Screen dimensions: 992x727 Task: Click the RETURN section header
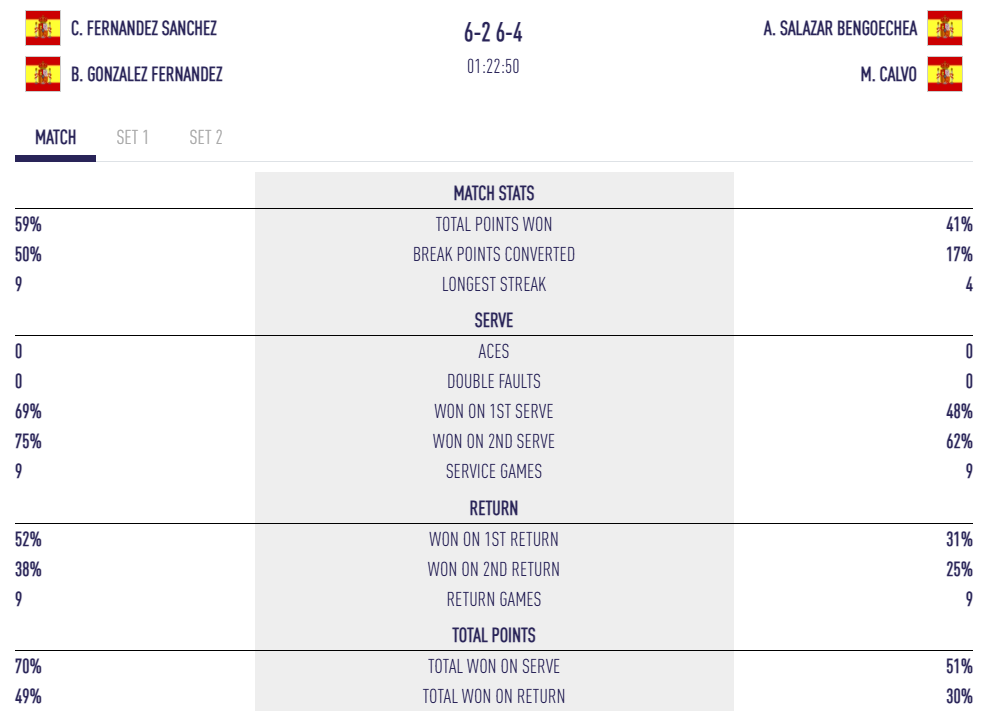494,509
